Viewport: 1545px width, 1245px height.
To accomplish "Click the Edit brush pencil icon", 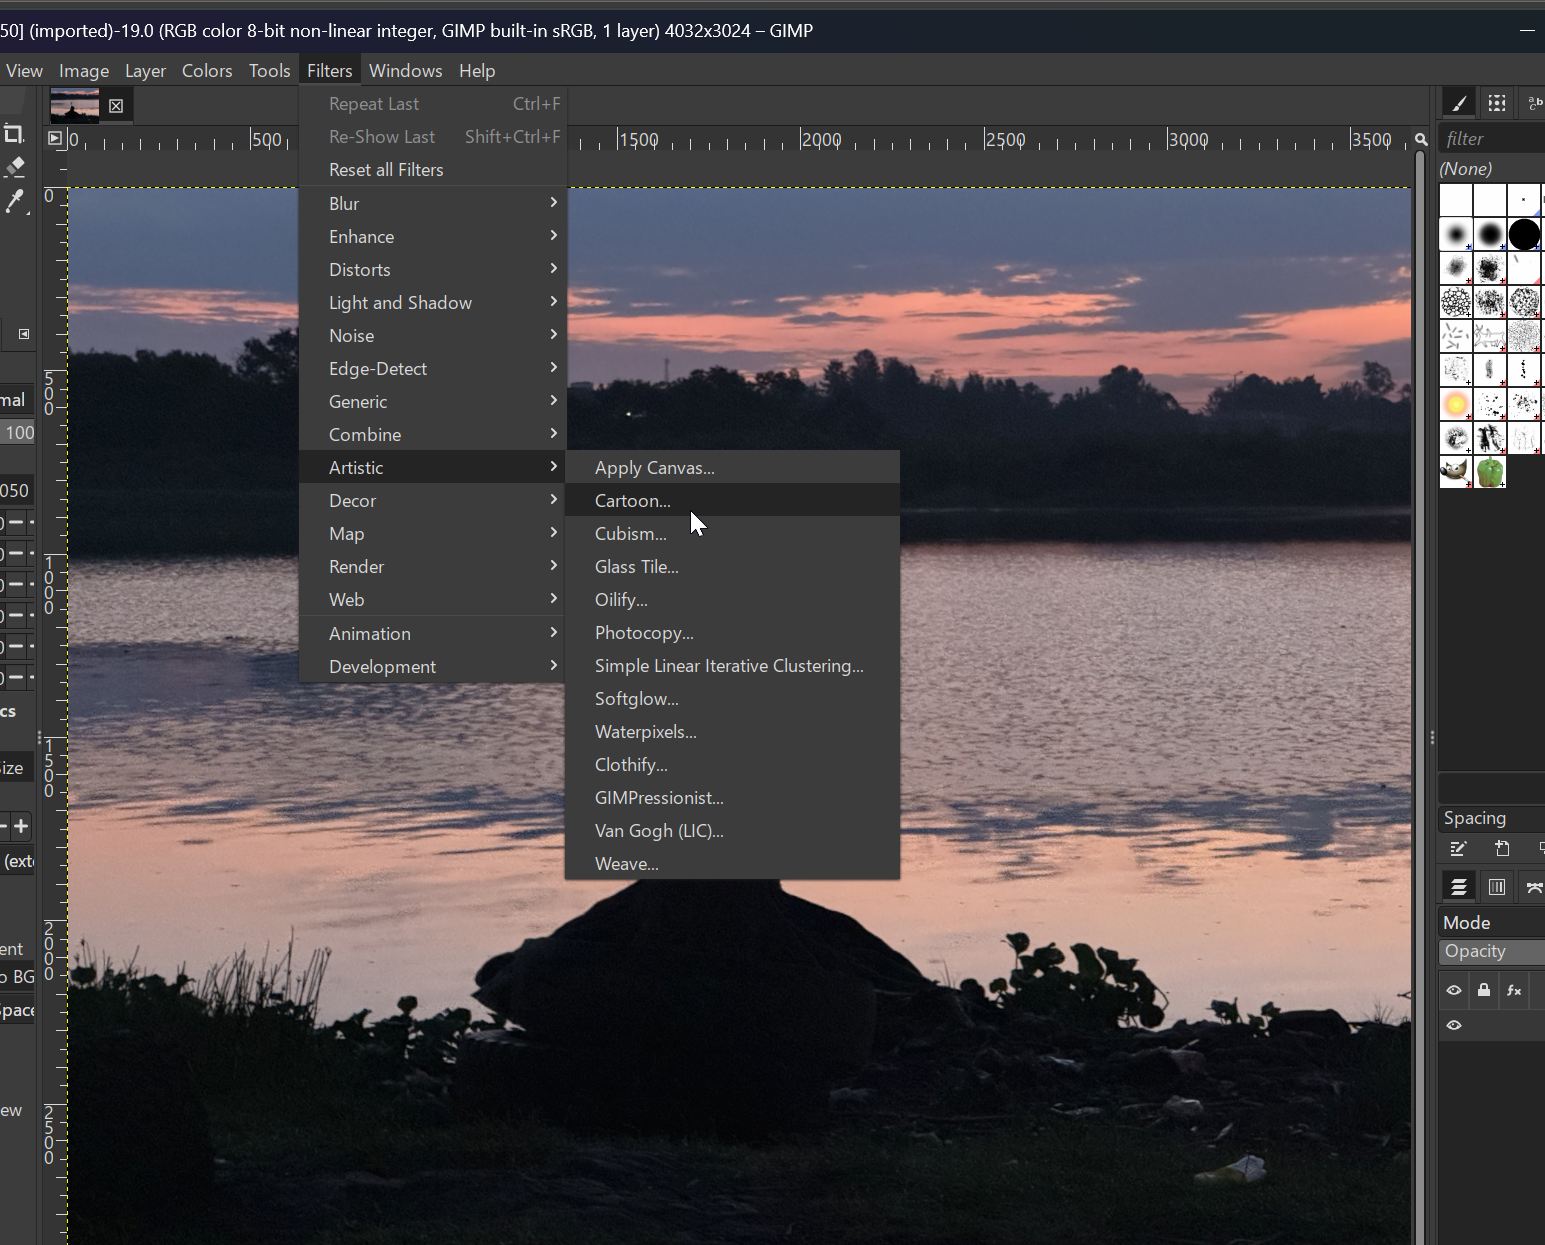I will point(1458,849).
